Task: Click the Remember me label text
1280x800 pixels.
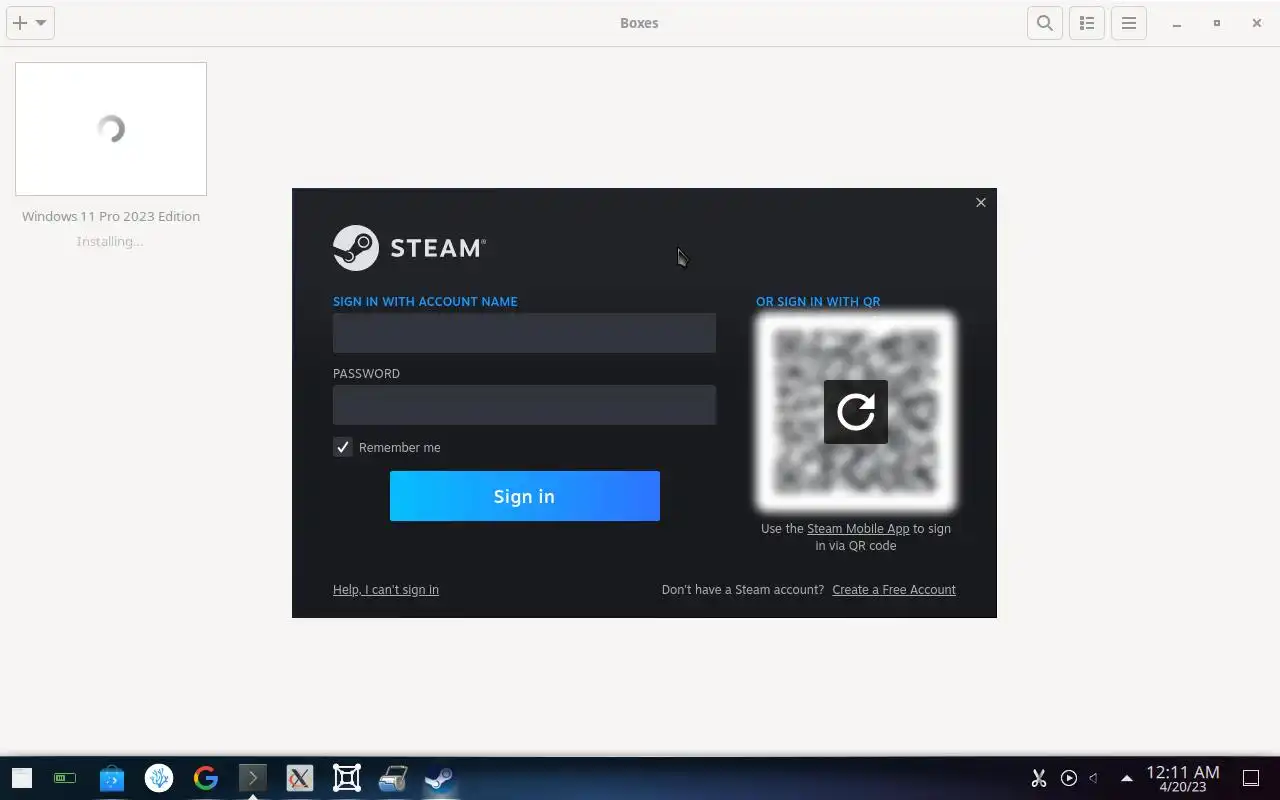Action: (400, 448)
